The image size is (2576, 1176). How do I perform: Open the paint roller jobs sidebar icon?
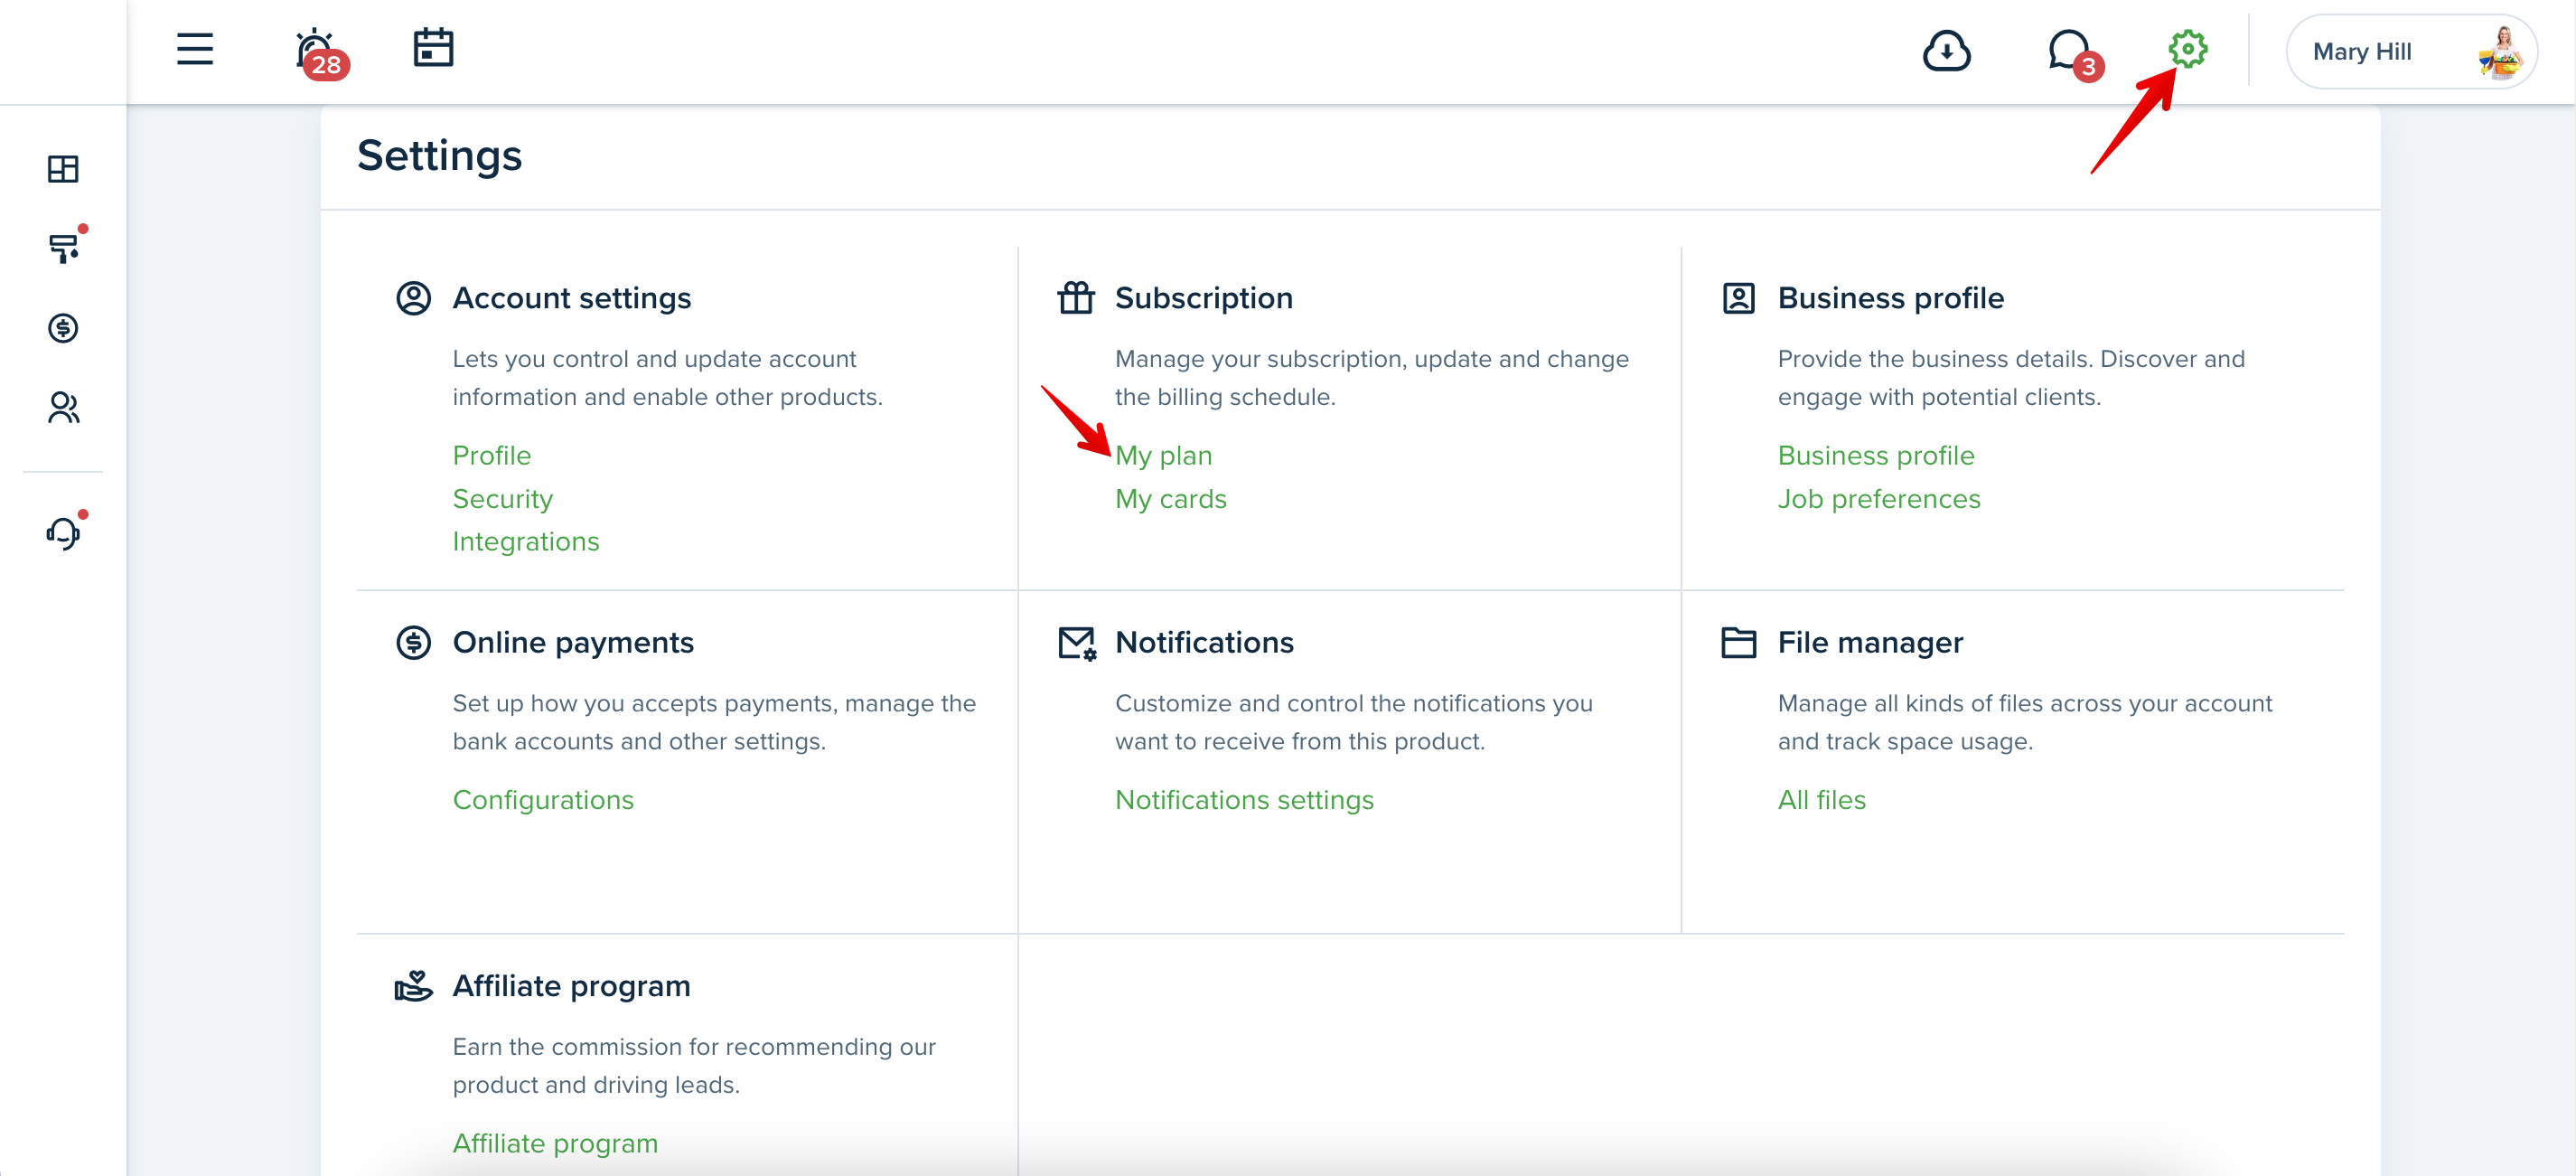coord(65,246)
